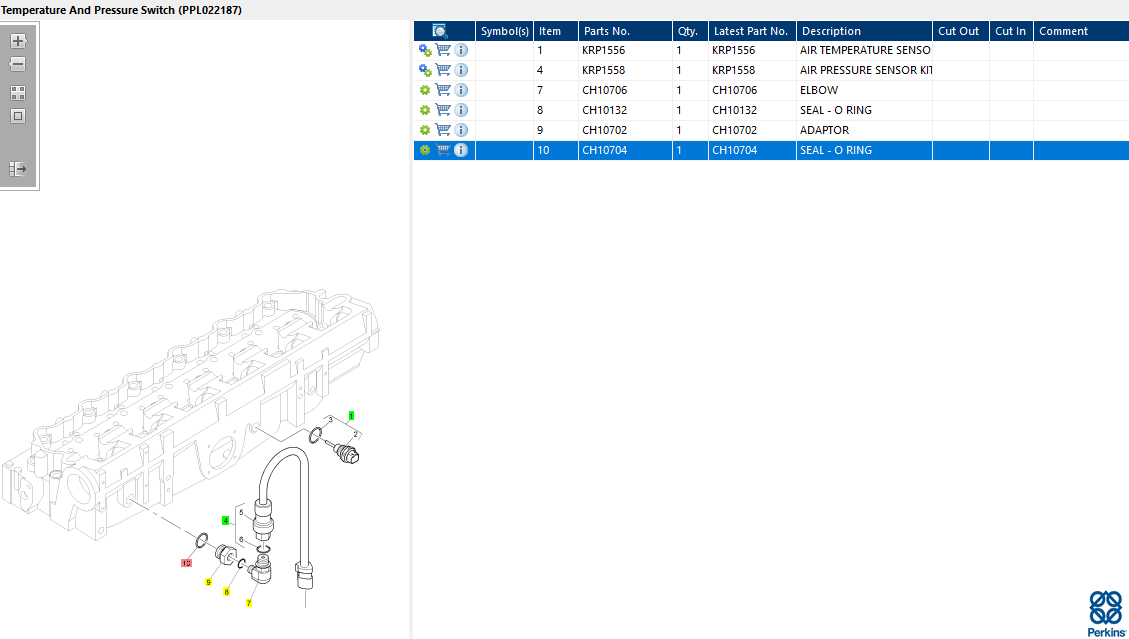Click gear icon for item 1 KRP1556

coord(425,50)
